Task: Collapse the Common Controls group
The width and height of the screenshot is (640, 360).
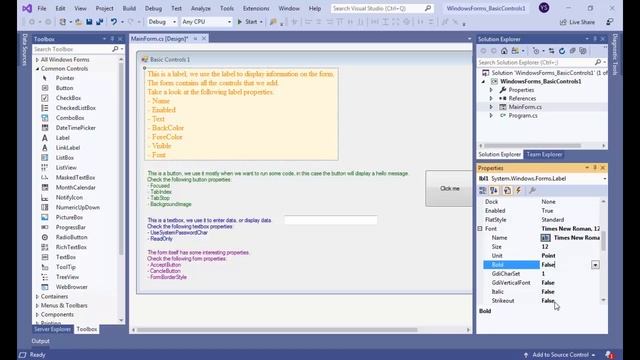Action: point(38,69)
